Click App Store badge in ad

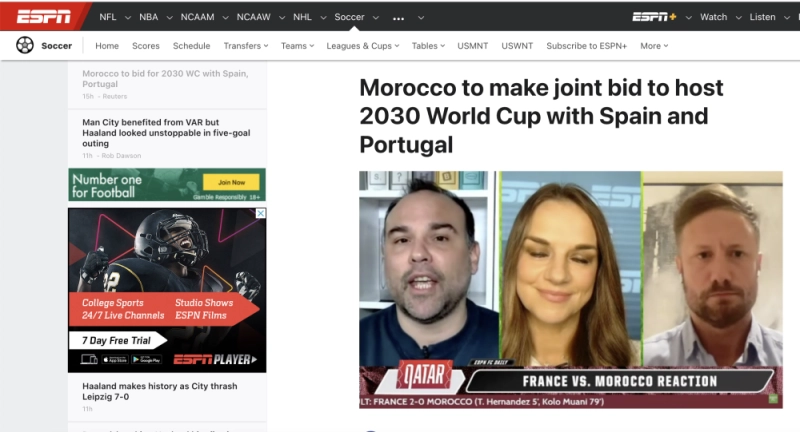[x=115, y=359]
